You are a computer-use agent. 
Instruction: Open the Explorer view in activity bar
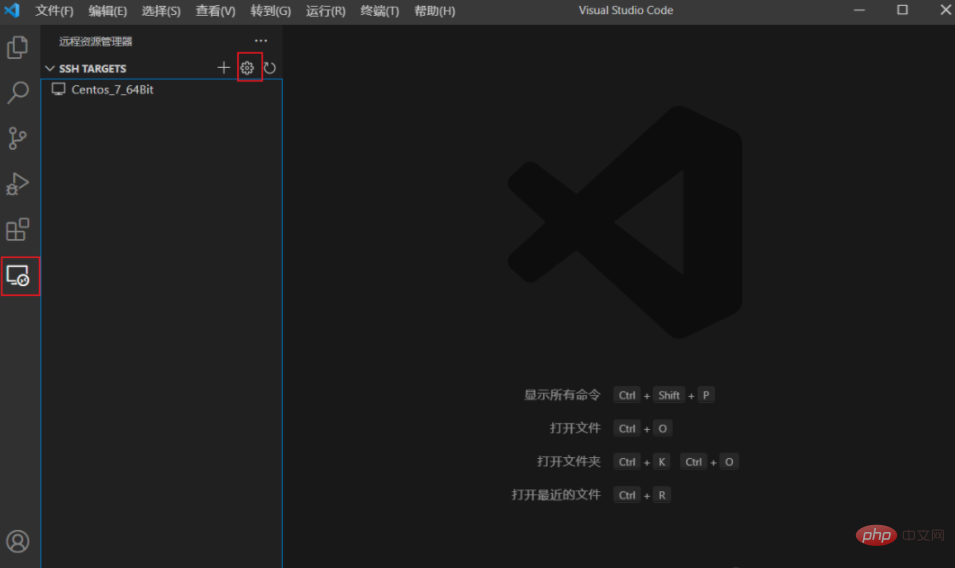tap(18, 47)
